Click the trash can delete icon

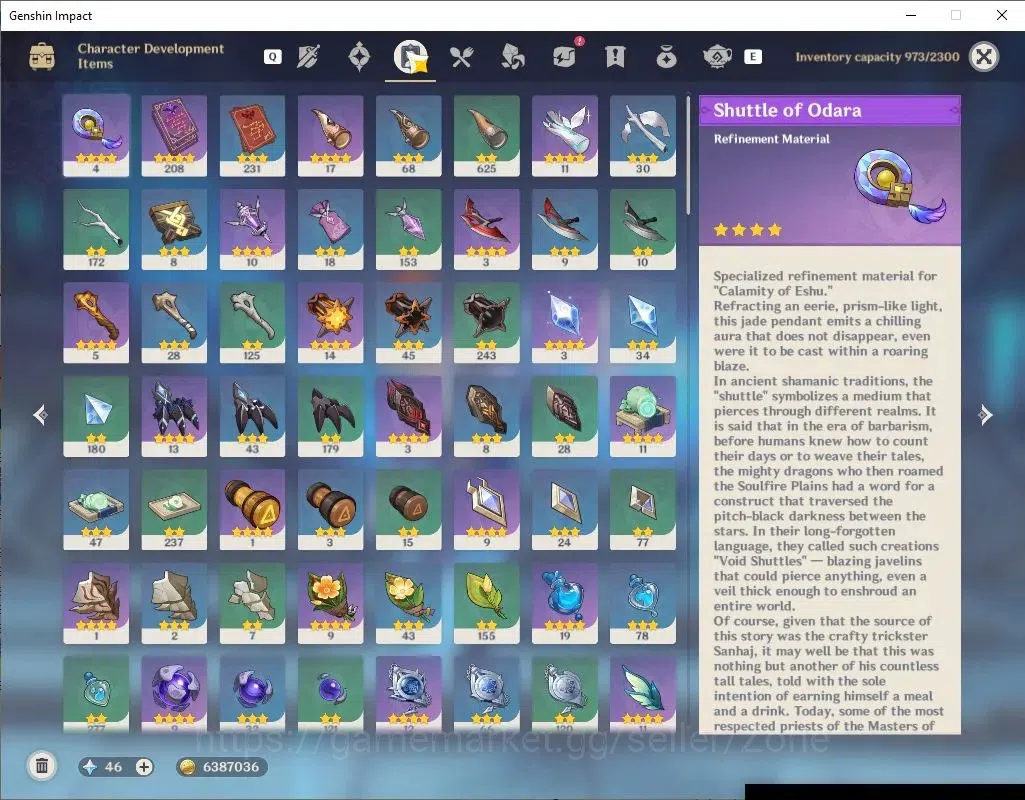pyautogui.click(x=42, y=766)
